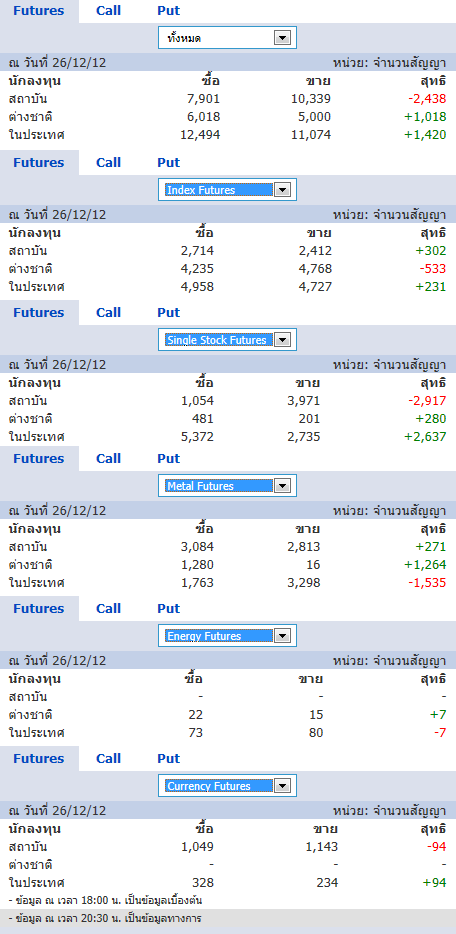456x934 pixels.
Task: Click the topmost Futures tab
Action: coord(39,11)
